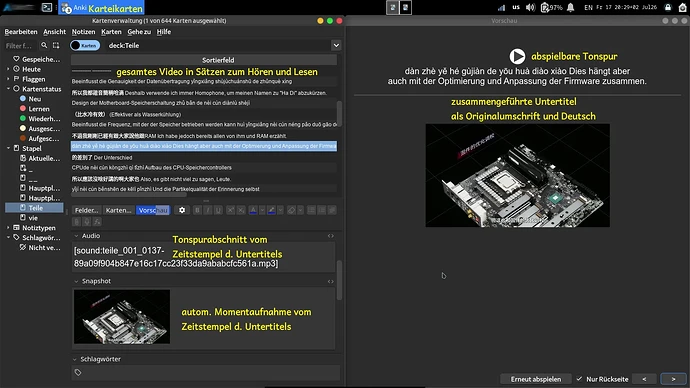690x388 pixels.
Task: Toggle the Nur Rückseite checkbox
Action: pyautogui.click(x=579, y=379)
